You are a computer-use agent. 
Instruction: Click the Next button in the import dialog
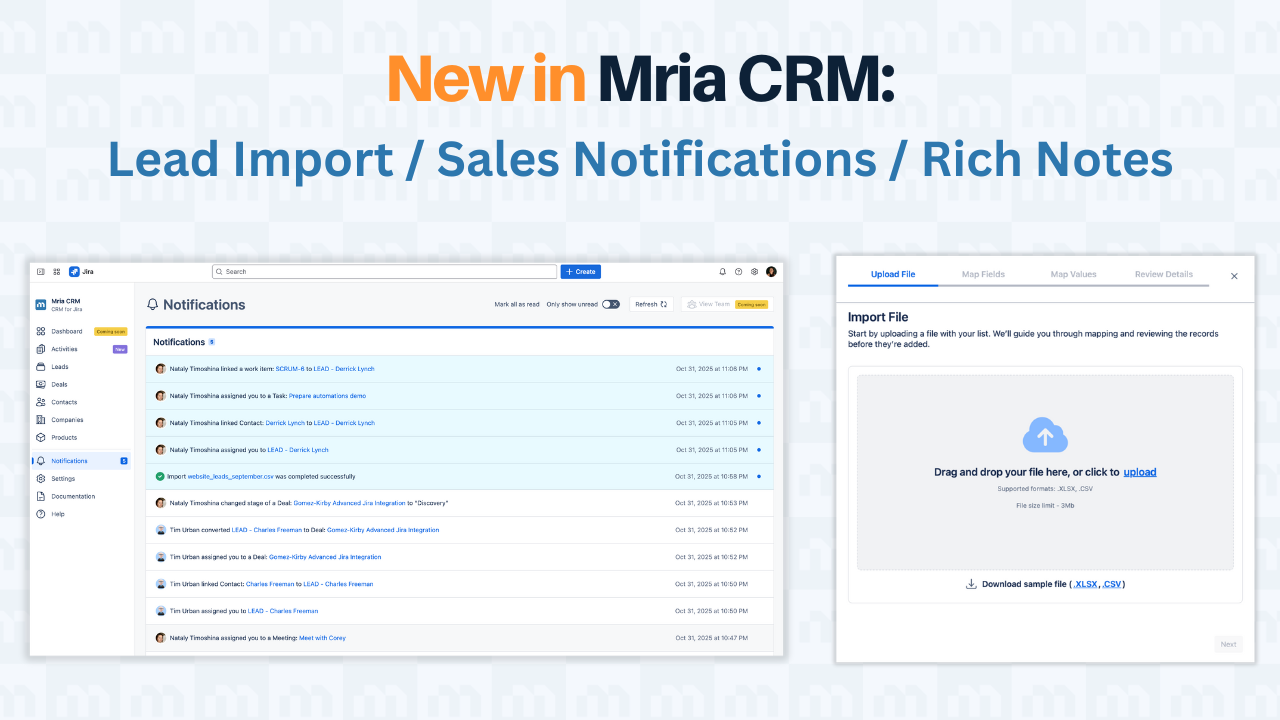coord(1229,644)
